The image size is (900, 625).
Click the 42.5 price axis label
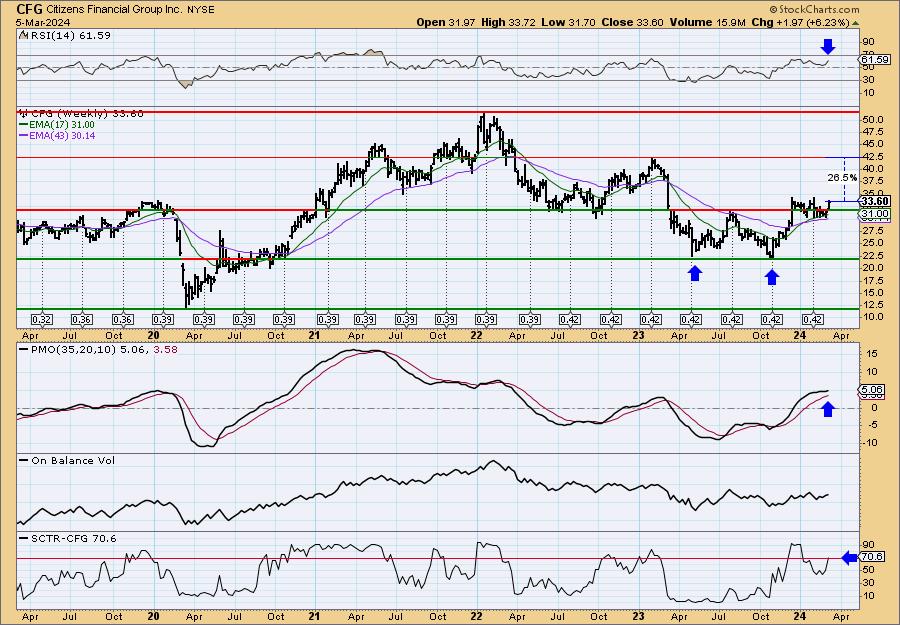pyautogui.click(x=875, y=157)
